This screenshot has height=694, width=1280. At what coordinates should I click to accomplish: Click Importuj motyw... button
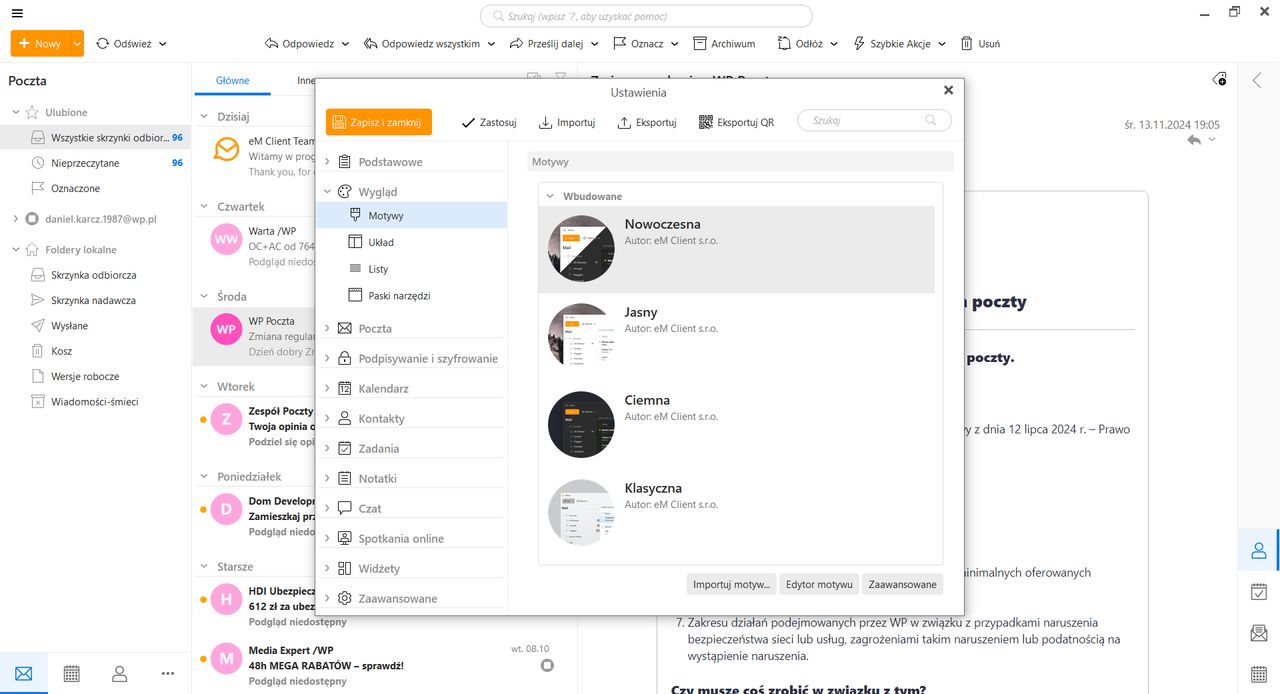tap(732, 584)
